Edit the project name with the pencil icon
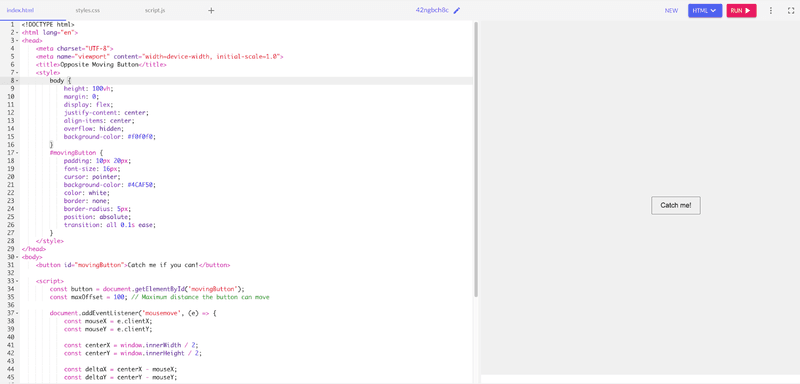 tap(457, 10)
